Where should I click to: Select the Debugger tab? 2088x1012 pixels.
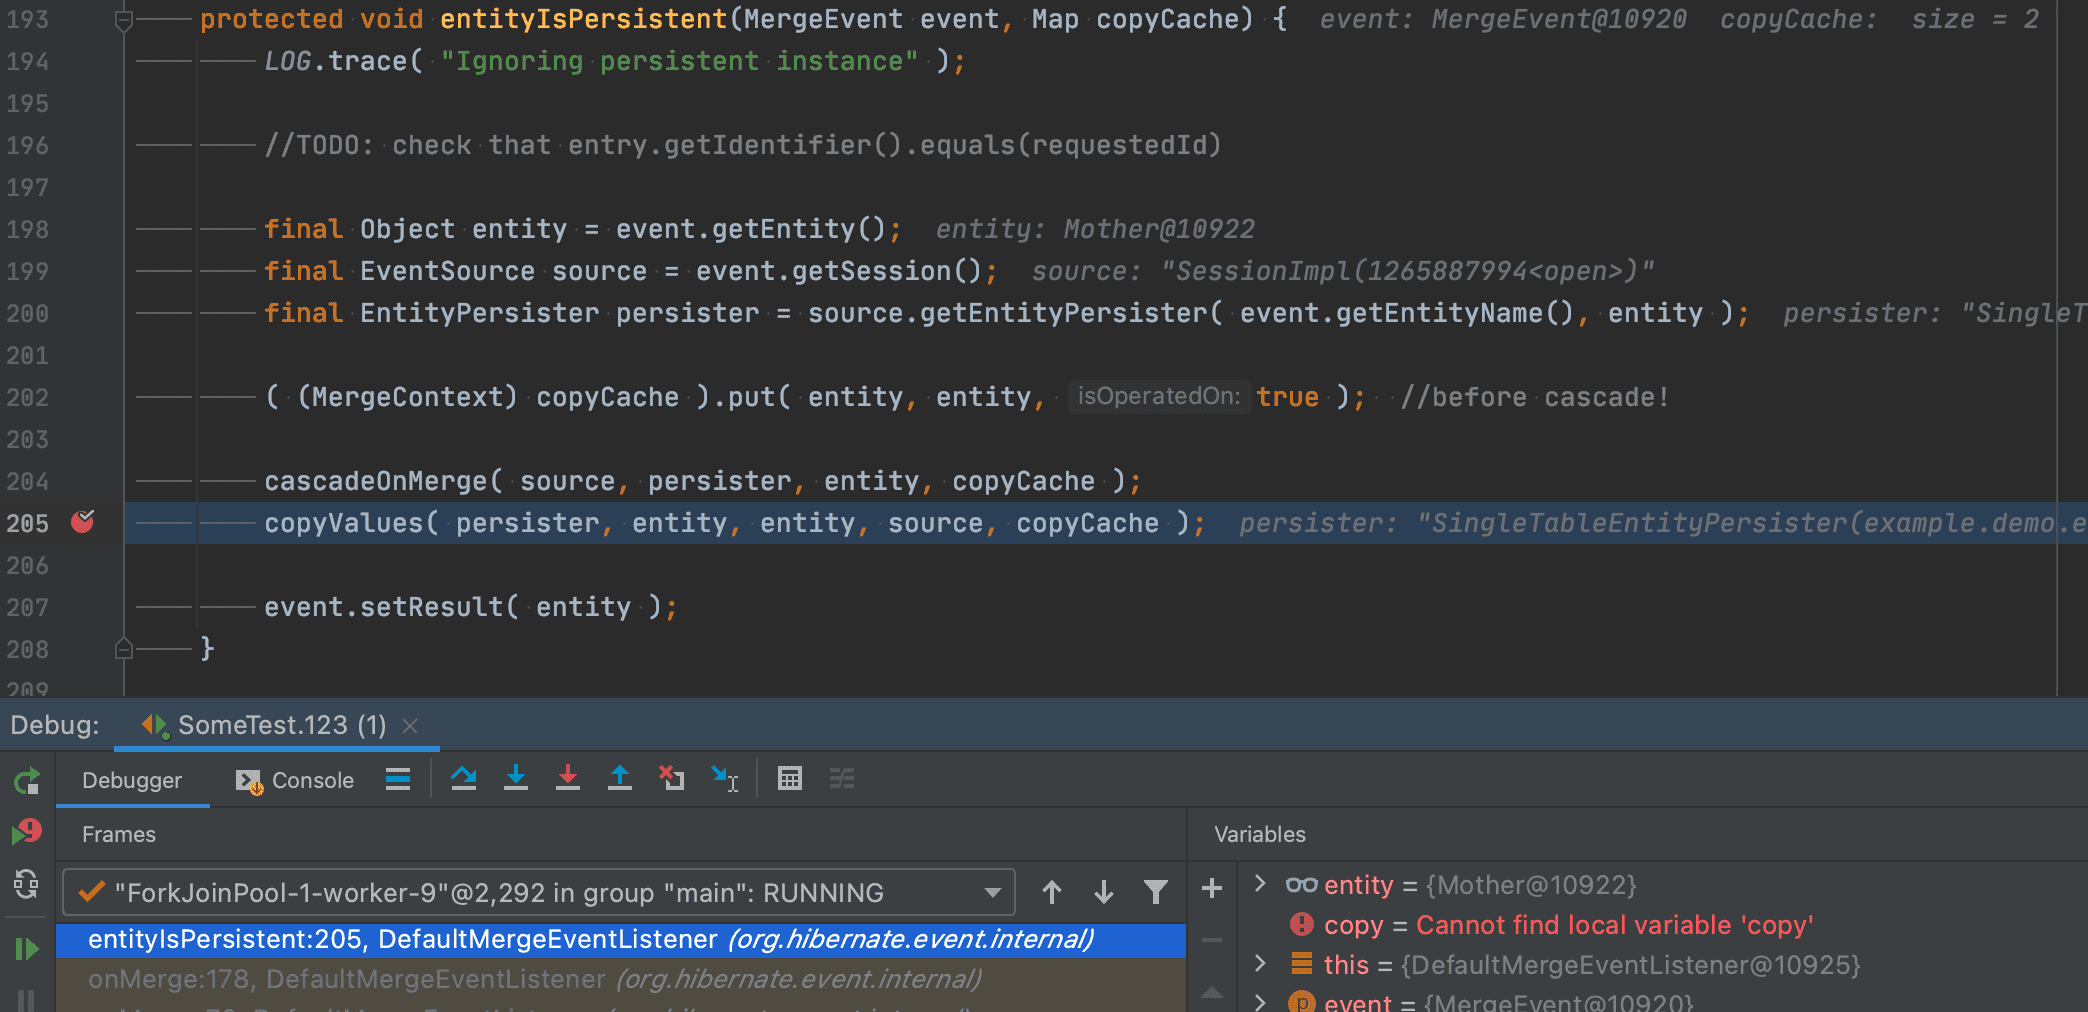132,780
